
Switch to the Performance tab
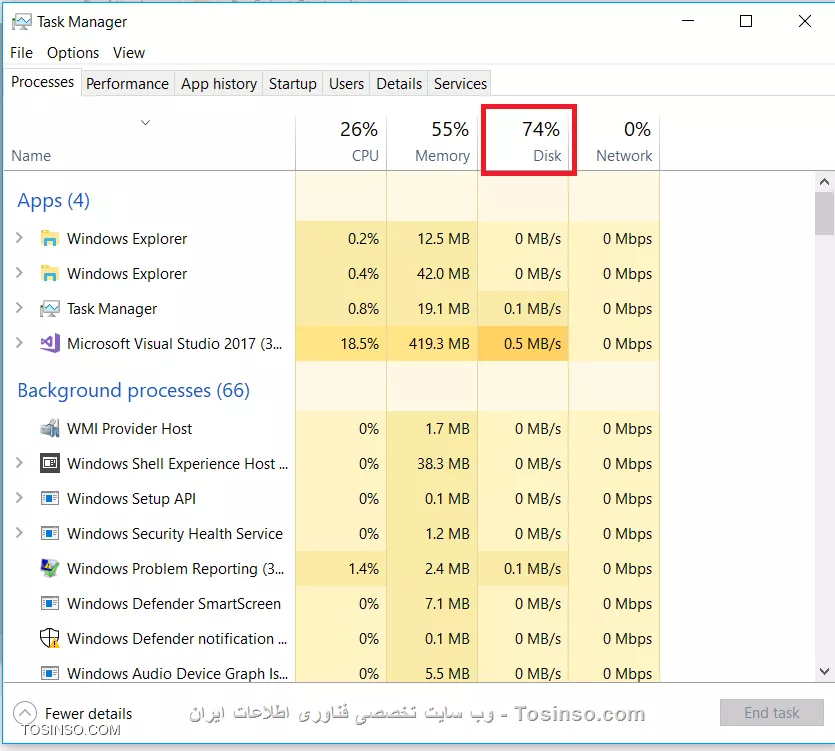(127, 84)
